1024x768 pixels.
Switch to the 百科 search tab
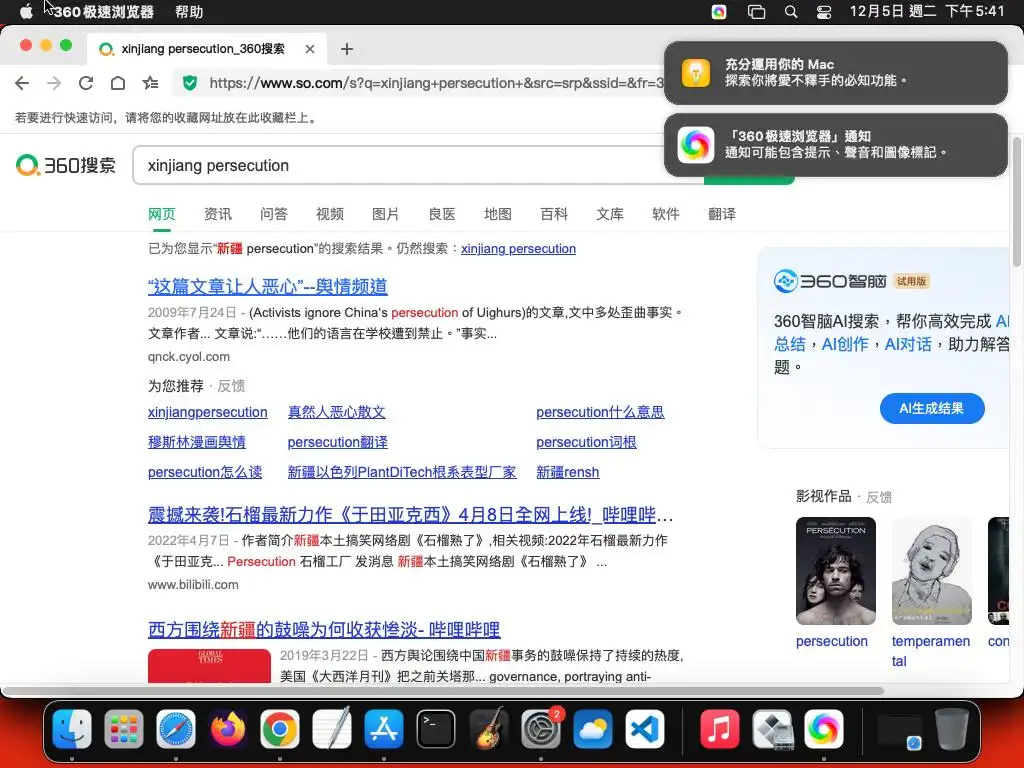pos(554,214)
